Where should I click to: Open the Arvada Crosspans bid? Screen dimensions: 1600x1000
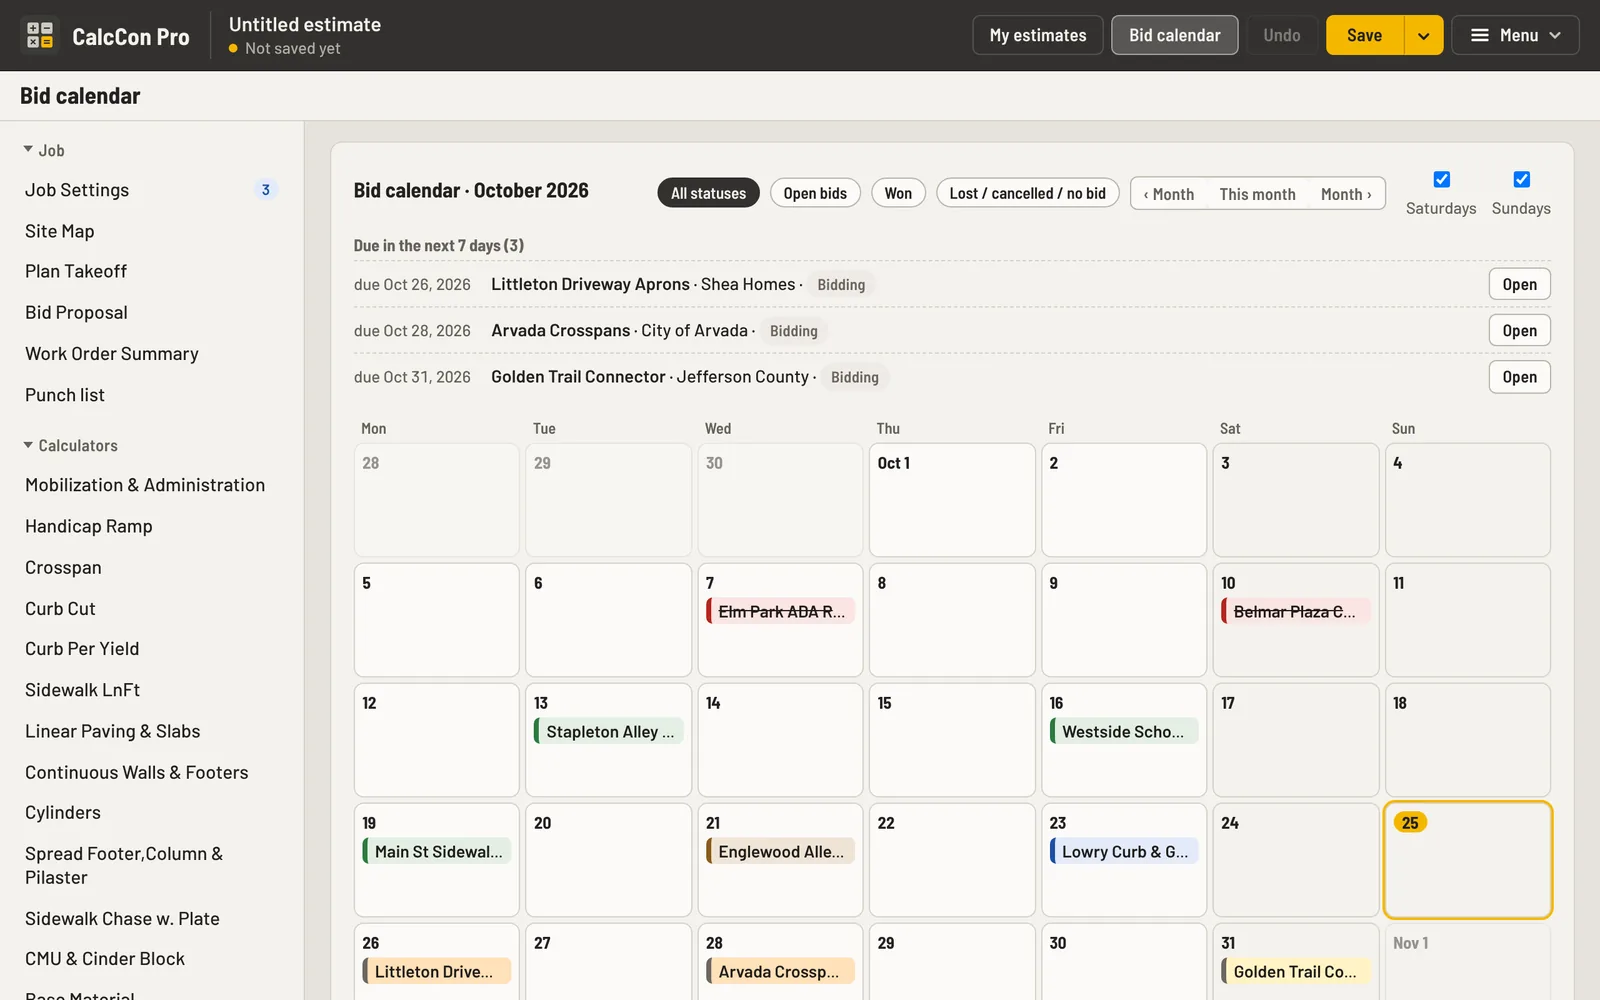tap(1519, 330)
